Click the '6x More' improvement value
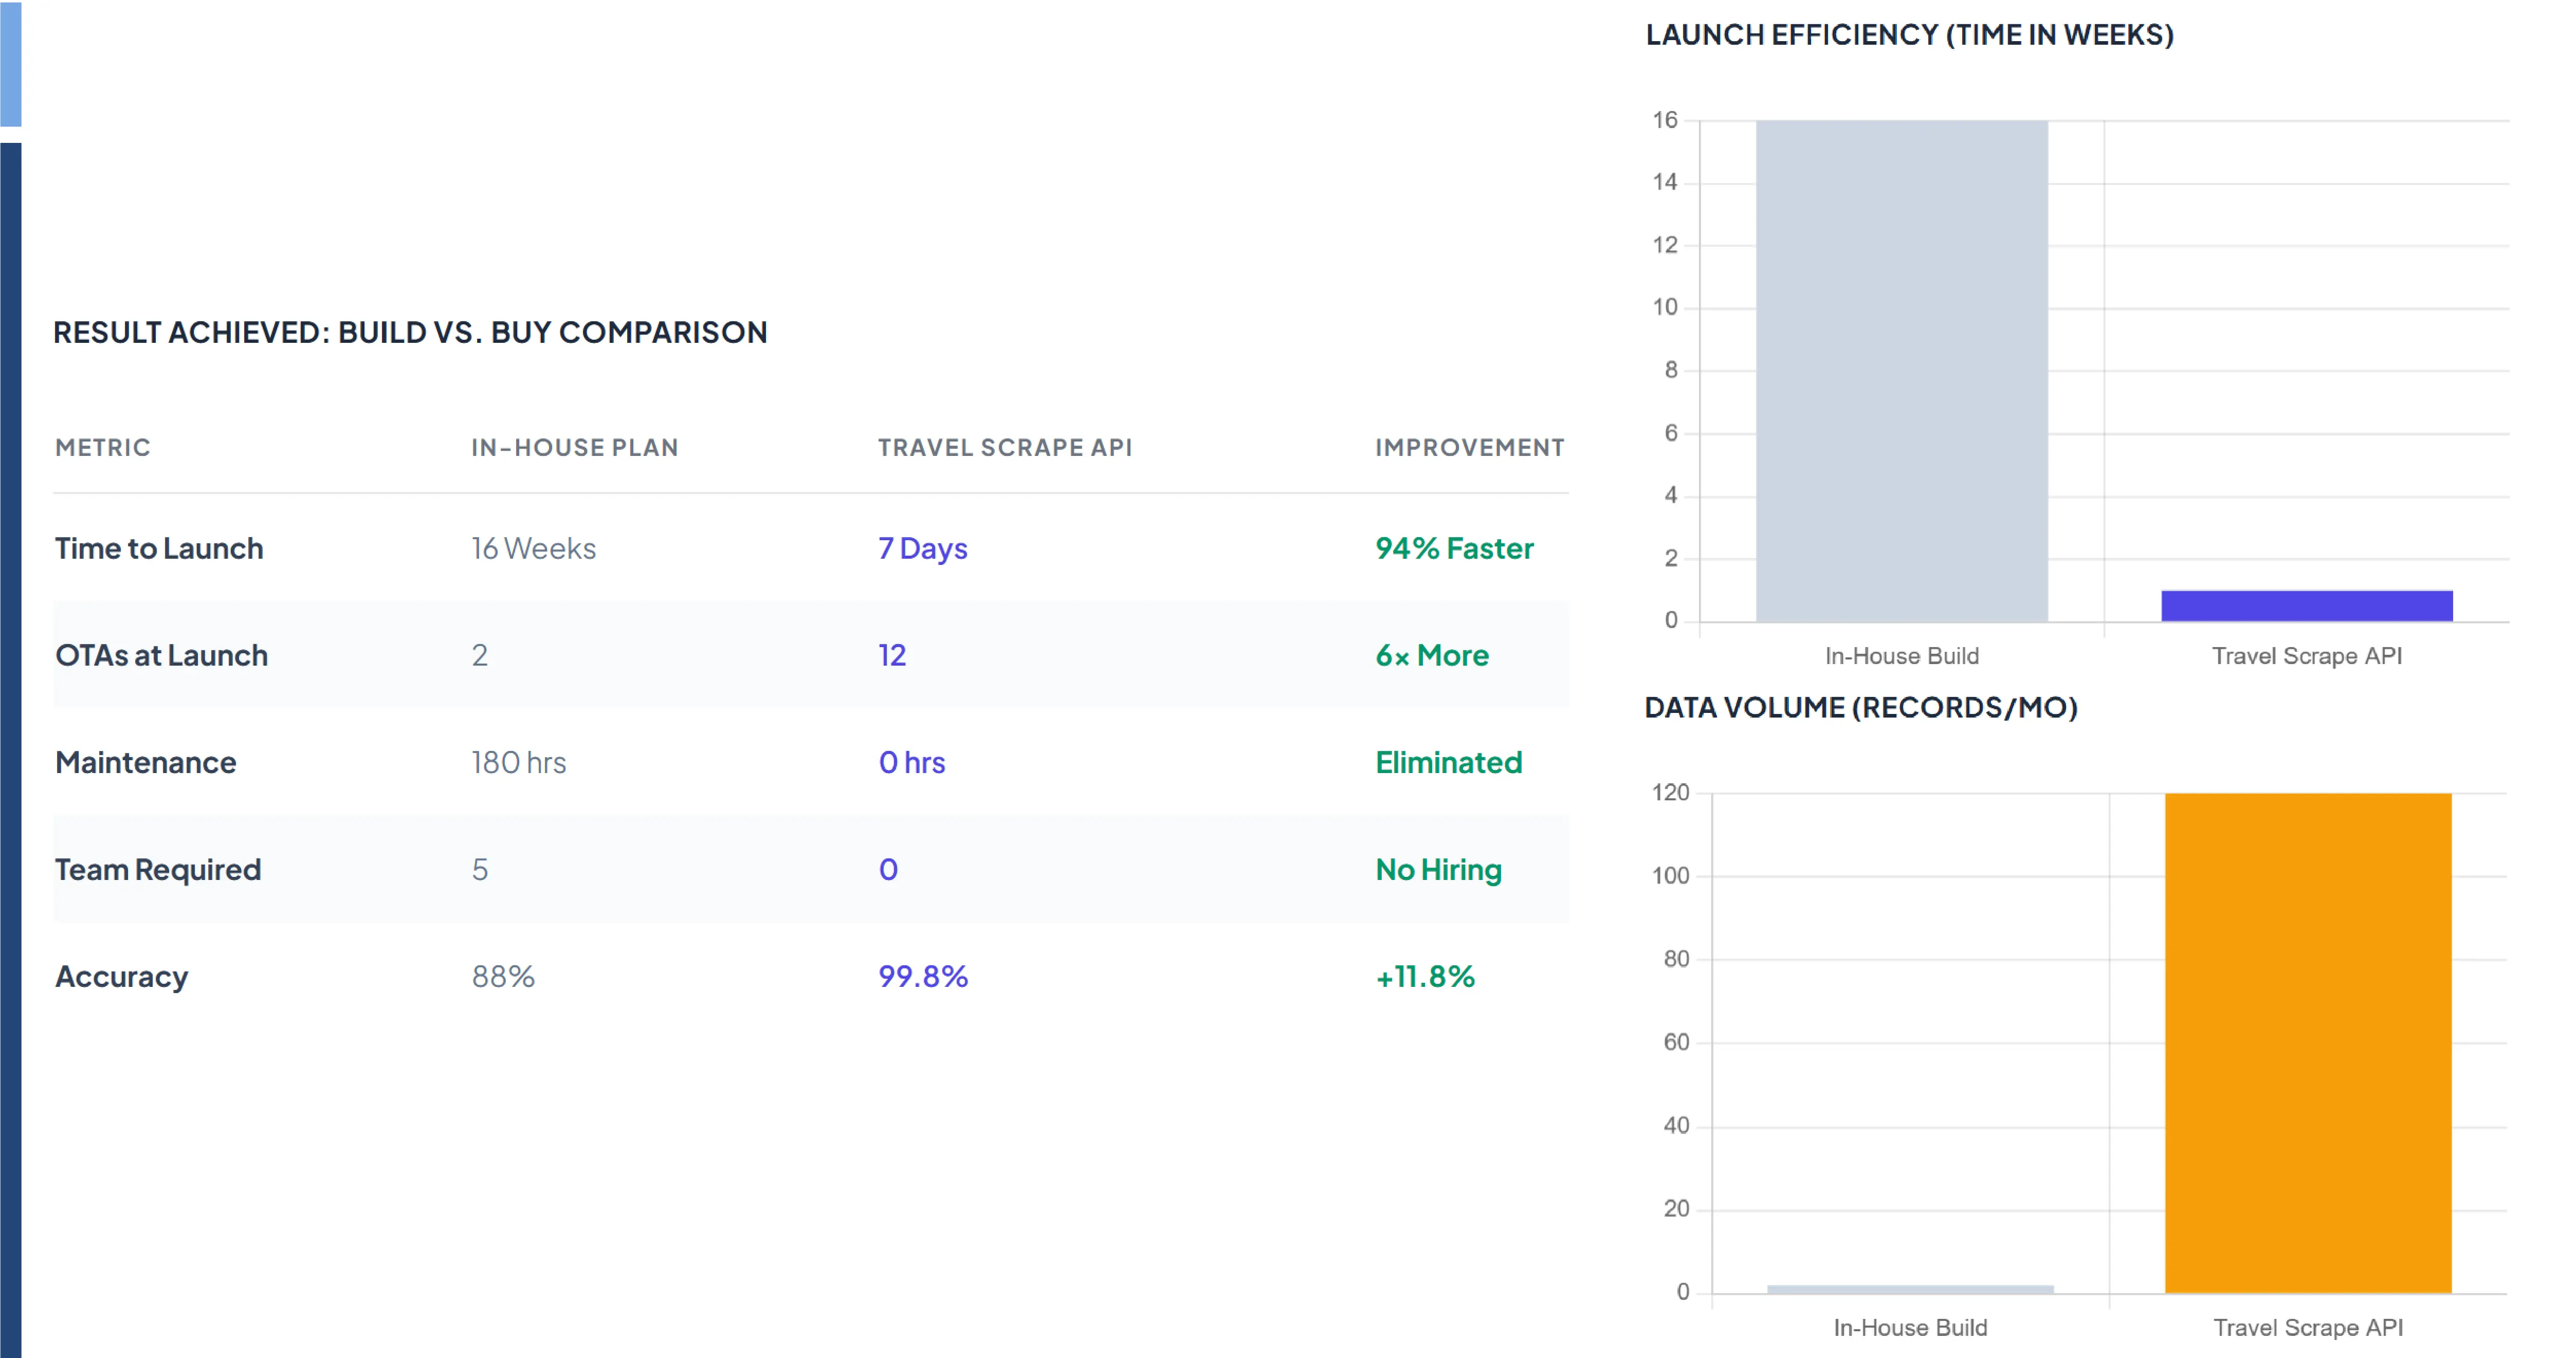The image size is (2576, 1358). (1432, 655)
